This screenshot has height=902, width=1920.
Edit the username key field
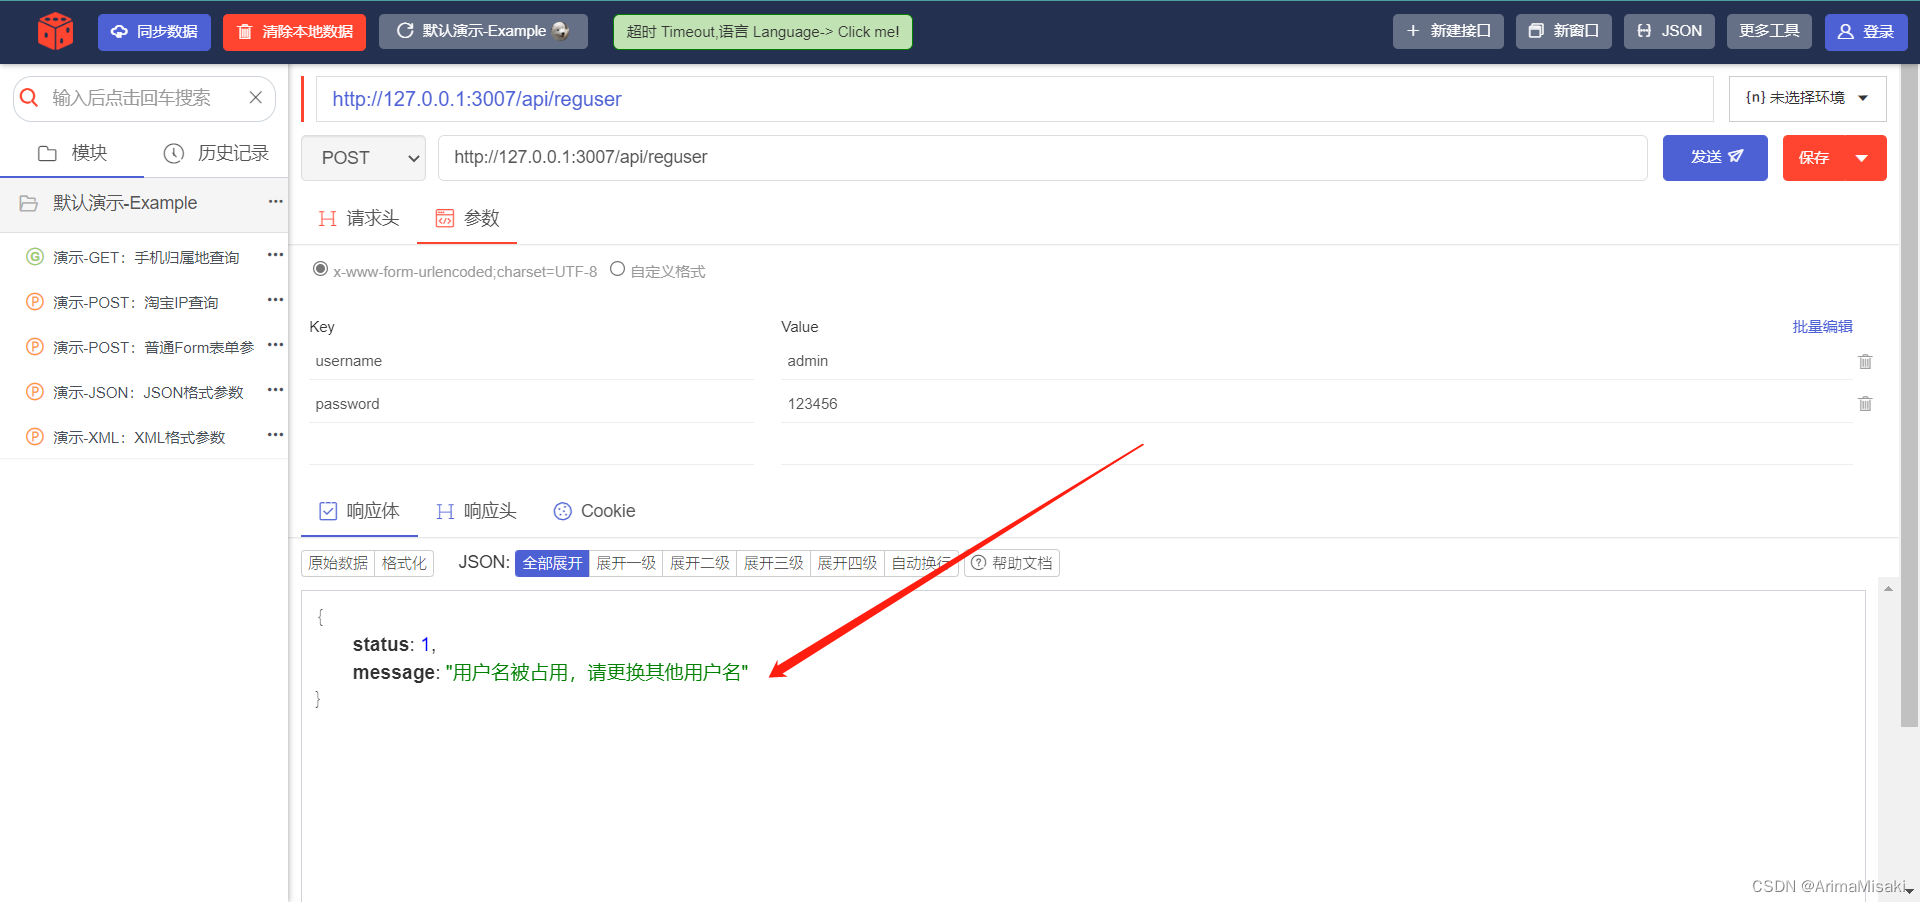pos(531,361)
